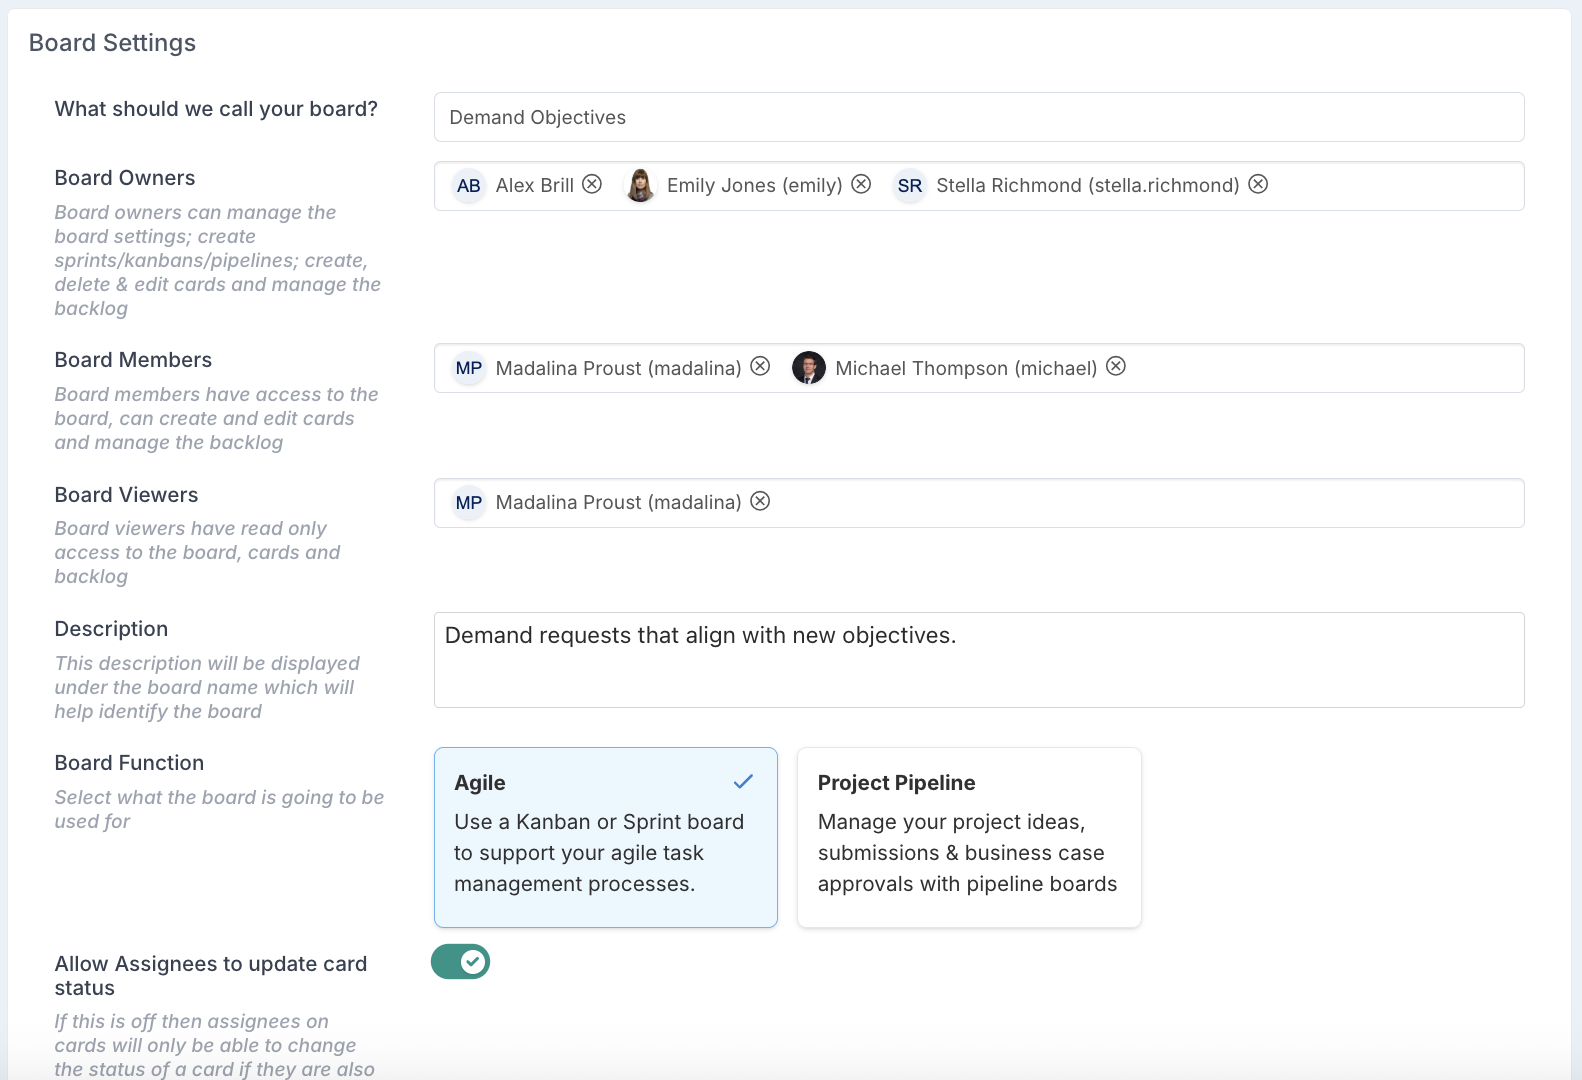Click the AB initials avatar badge
This screenshot has width=1582, height=1080.
tap(468, 186)
